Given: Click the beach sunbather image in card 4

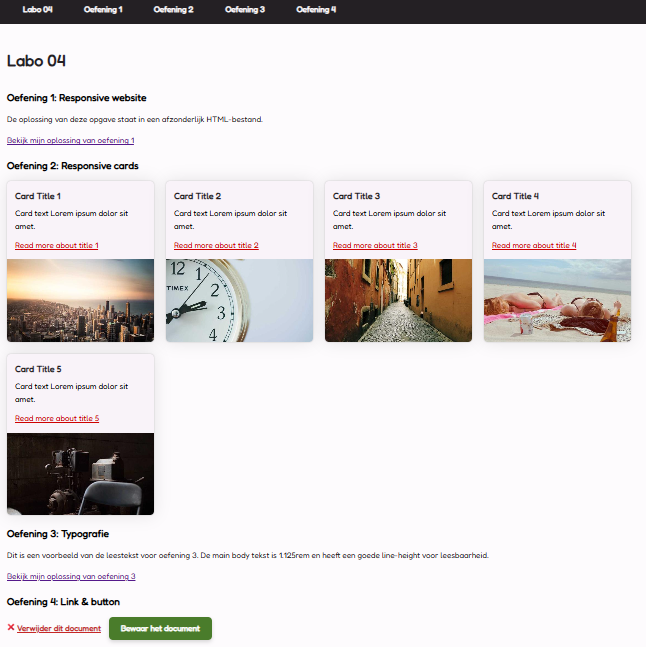Looking at the screenshot, I should click(557, 300).
